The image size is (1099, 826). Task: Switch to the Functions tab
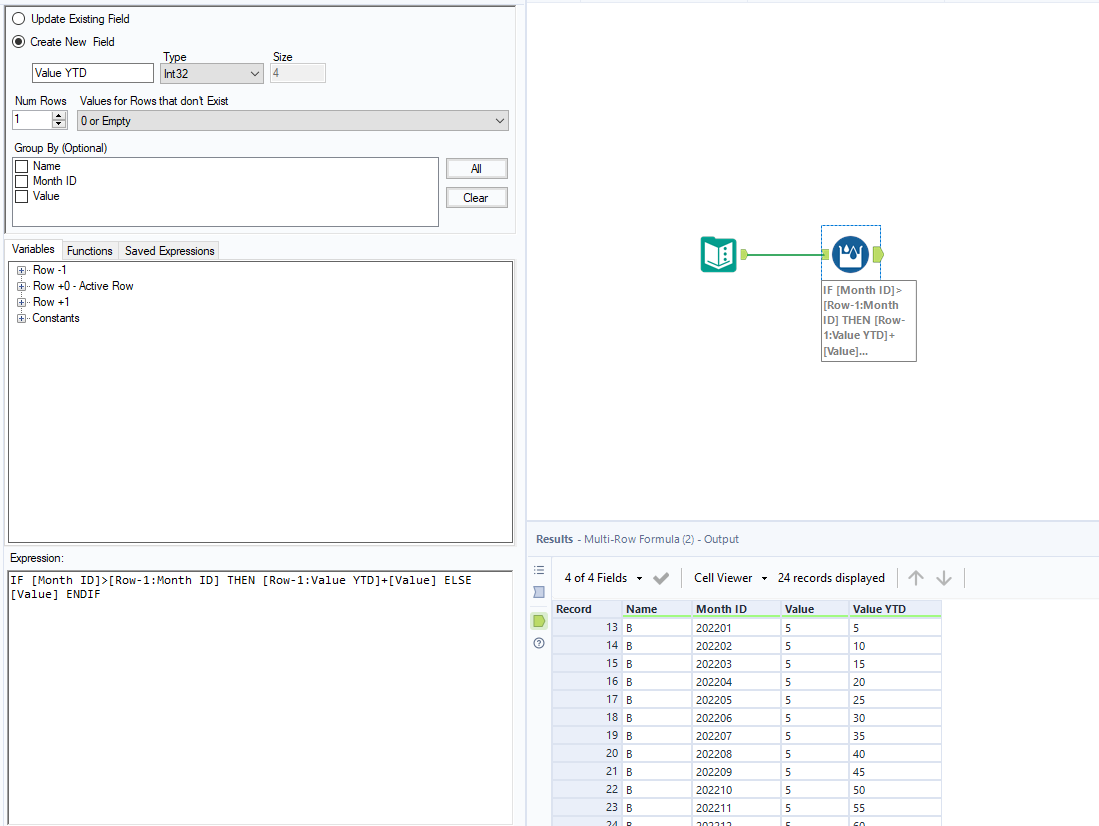(x=89, y=250)
